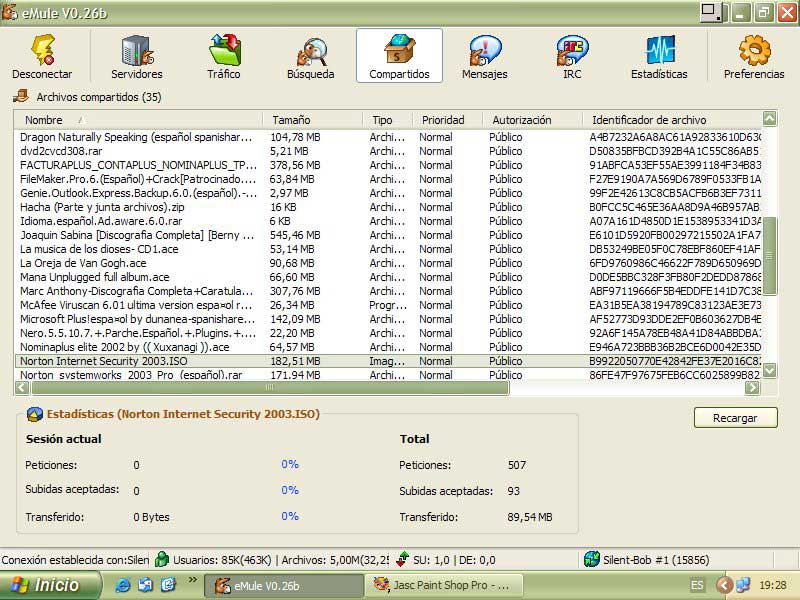Open the Búsqueda search view
Image resolution: width=800 pixels, height=600 pixels.
click(311, 56)
